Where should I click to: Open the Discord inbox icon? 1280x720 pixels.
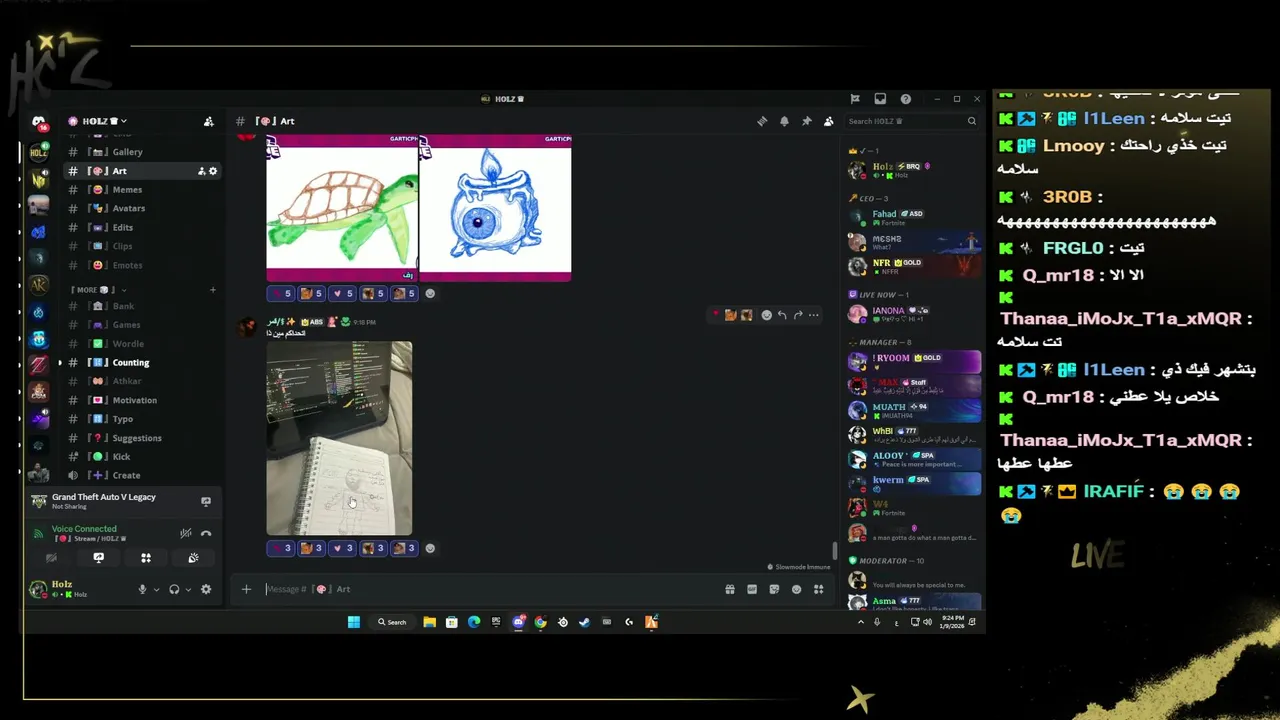[880, 99]
